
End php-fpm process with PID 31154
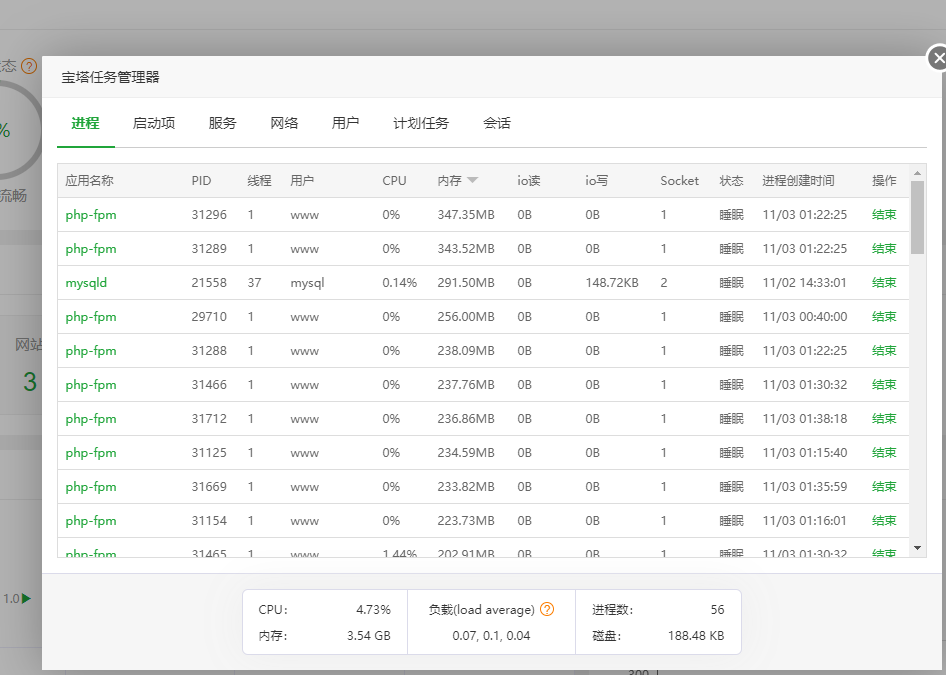point(884,521)
